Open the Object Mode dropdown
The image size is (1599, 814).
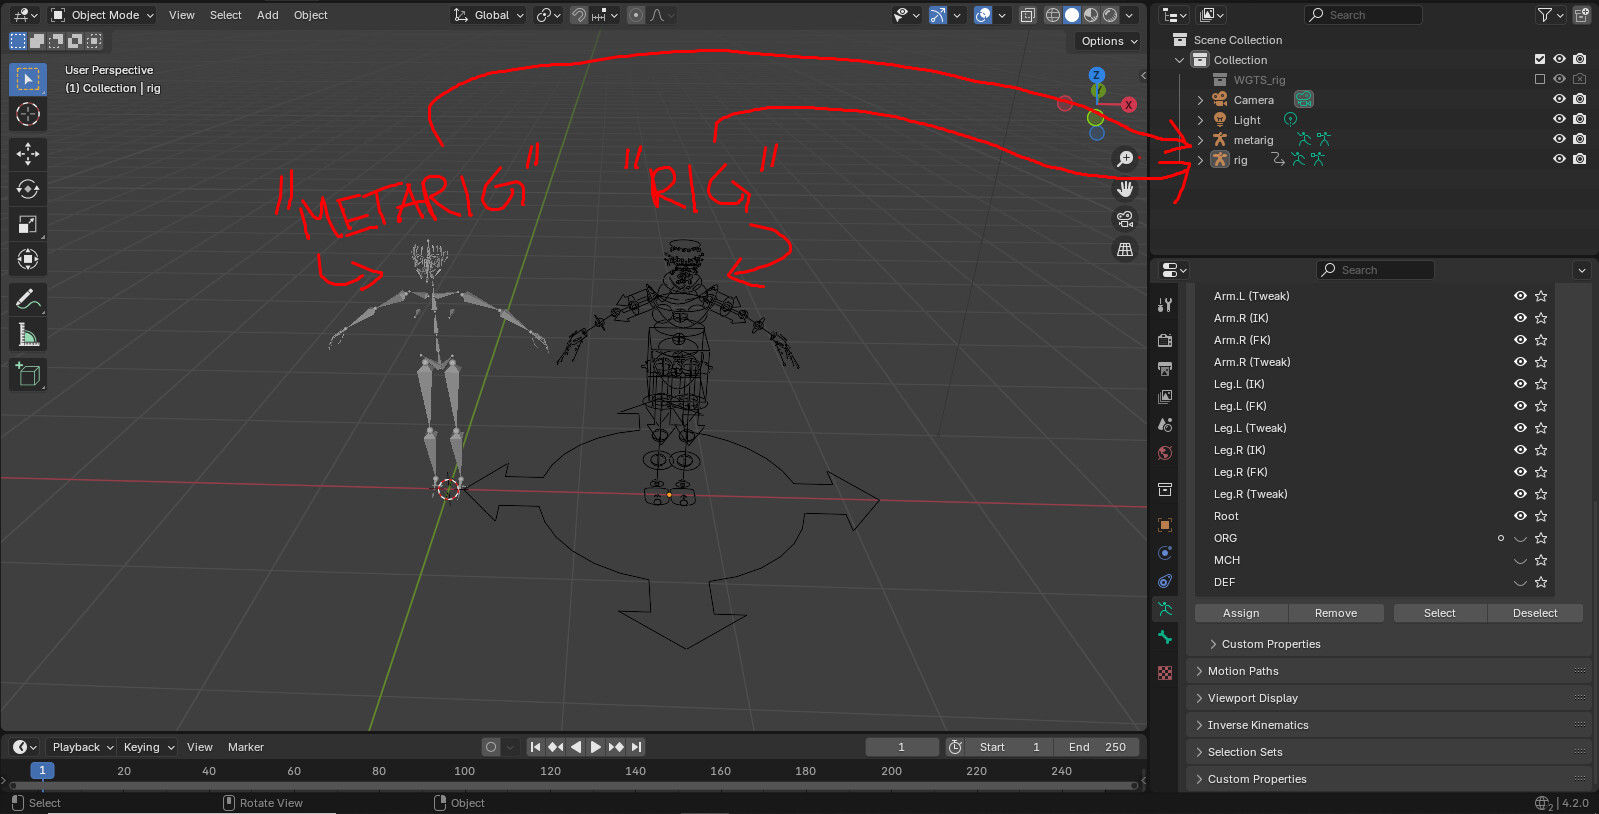102,15
